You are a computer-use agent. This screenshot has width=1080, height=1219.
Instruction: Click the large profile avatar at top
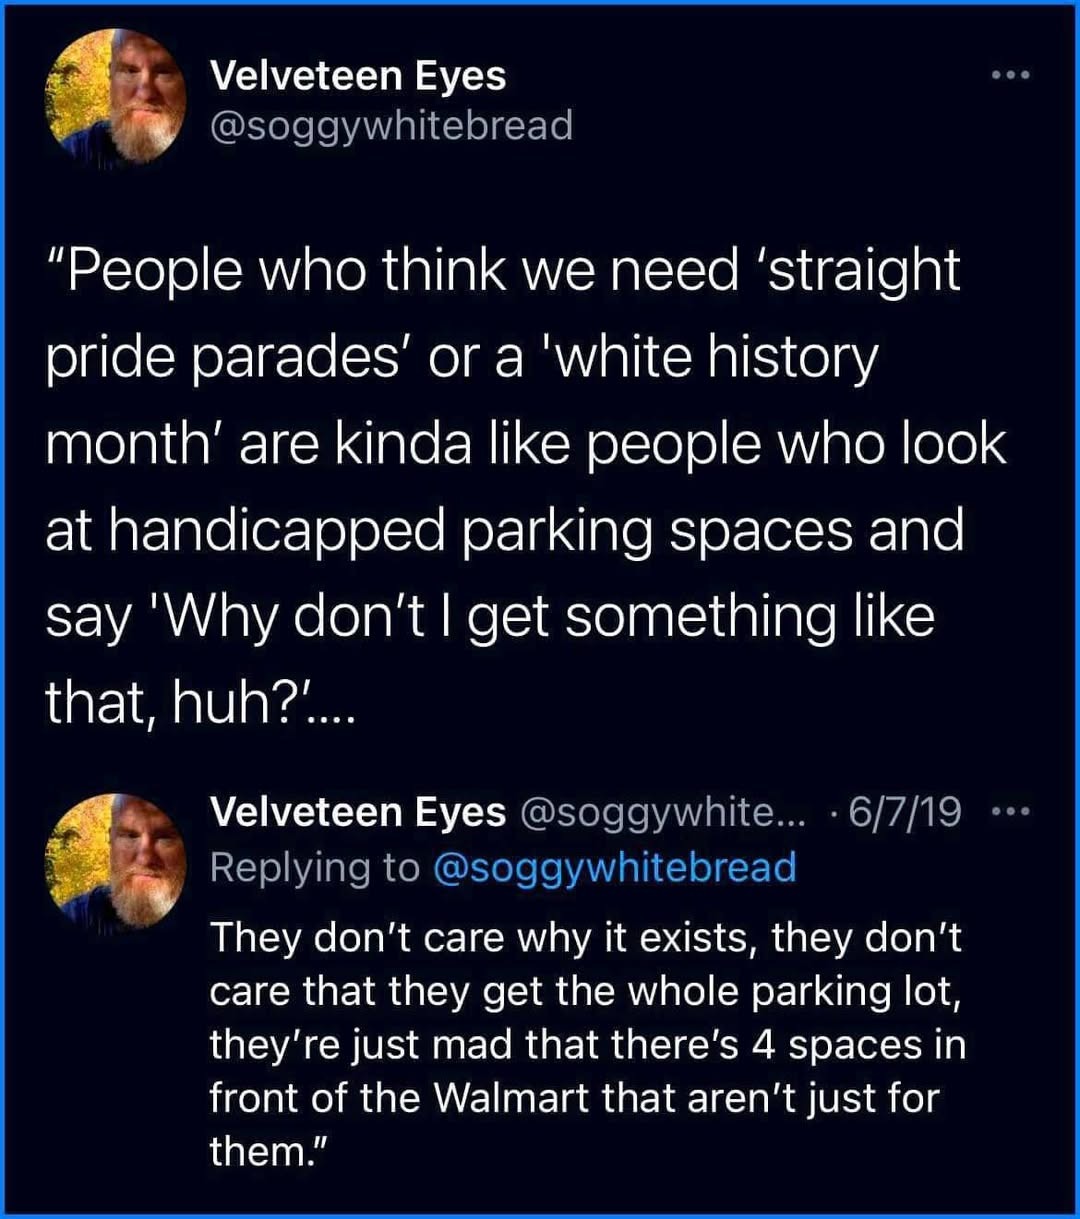[x=115, y=97]
